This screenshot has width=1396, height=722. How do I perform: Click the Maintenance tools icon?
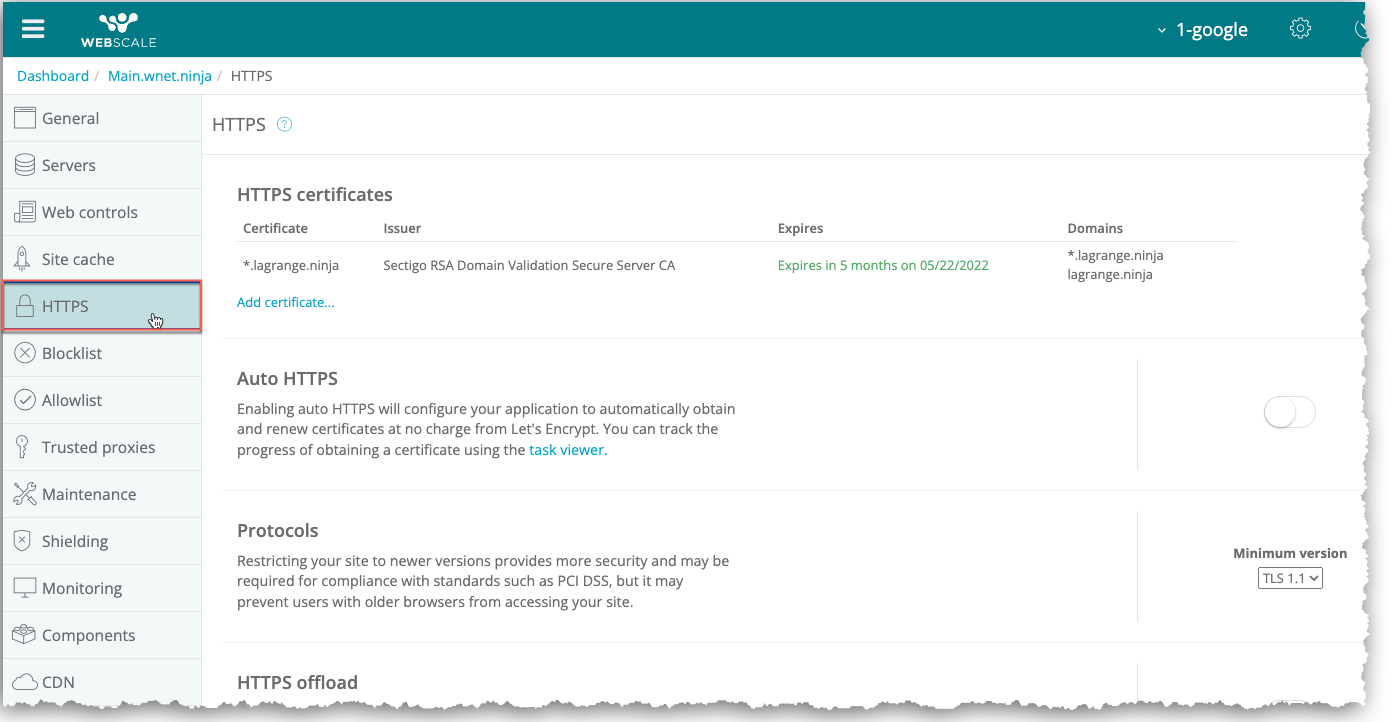tap(24, 494)
